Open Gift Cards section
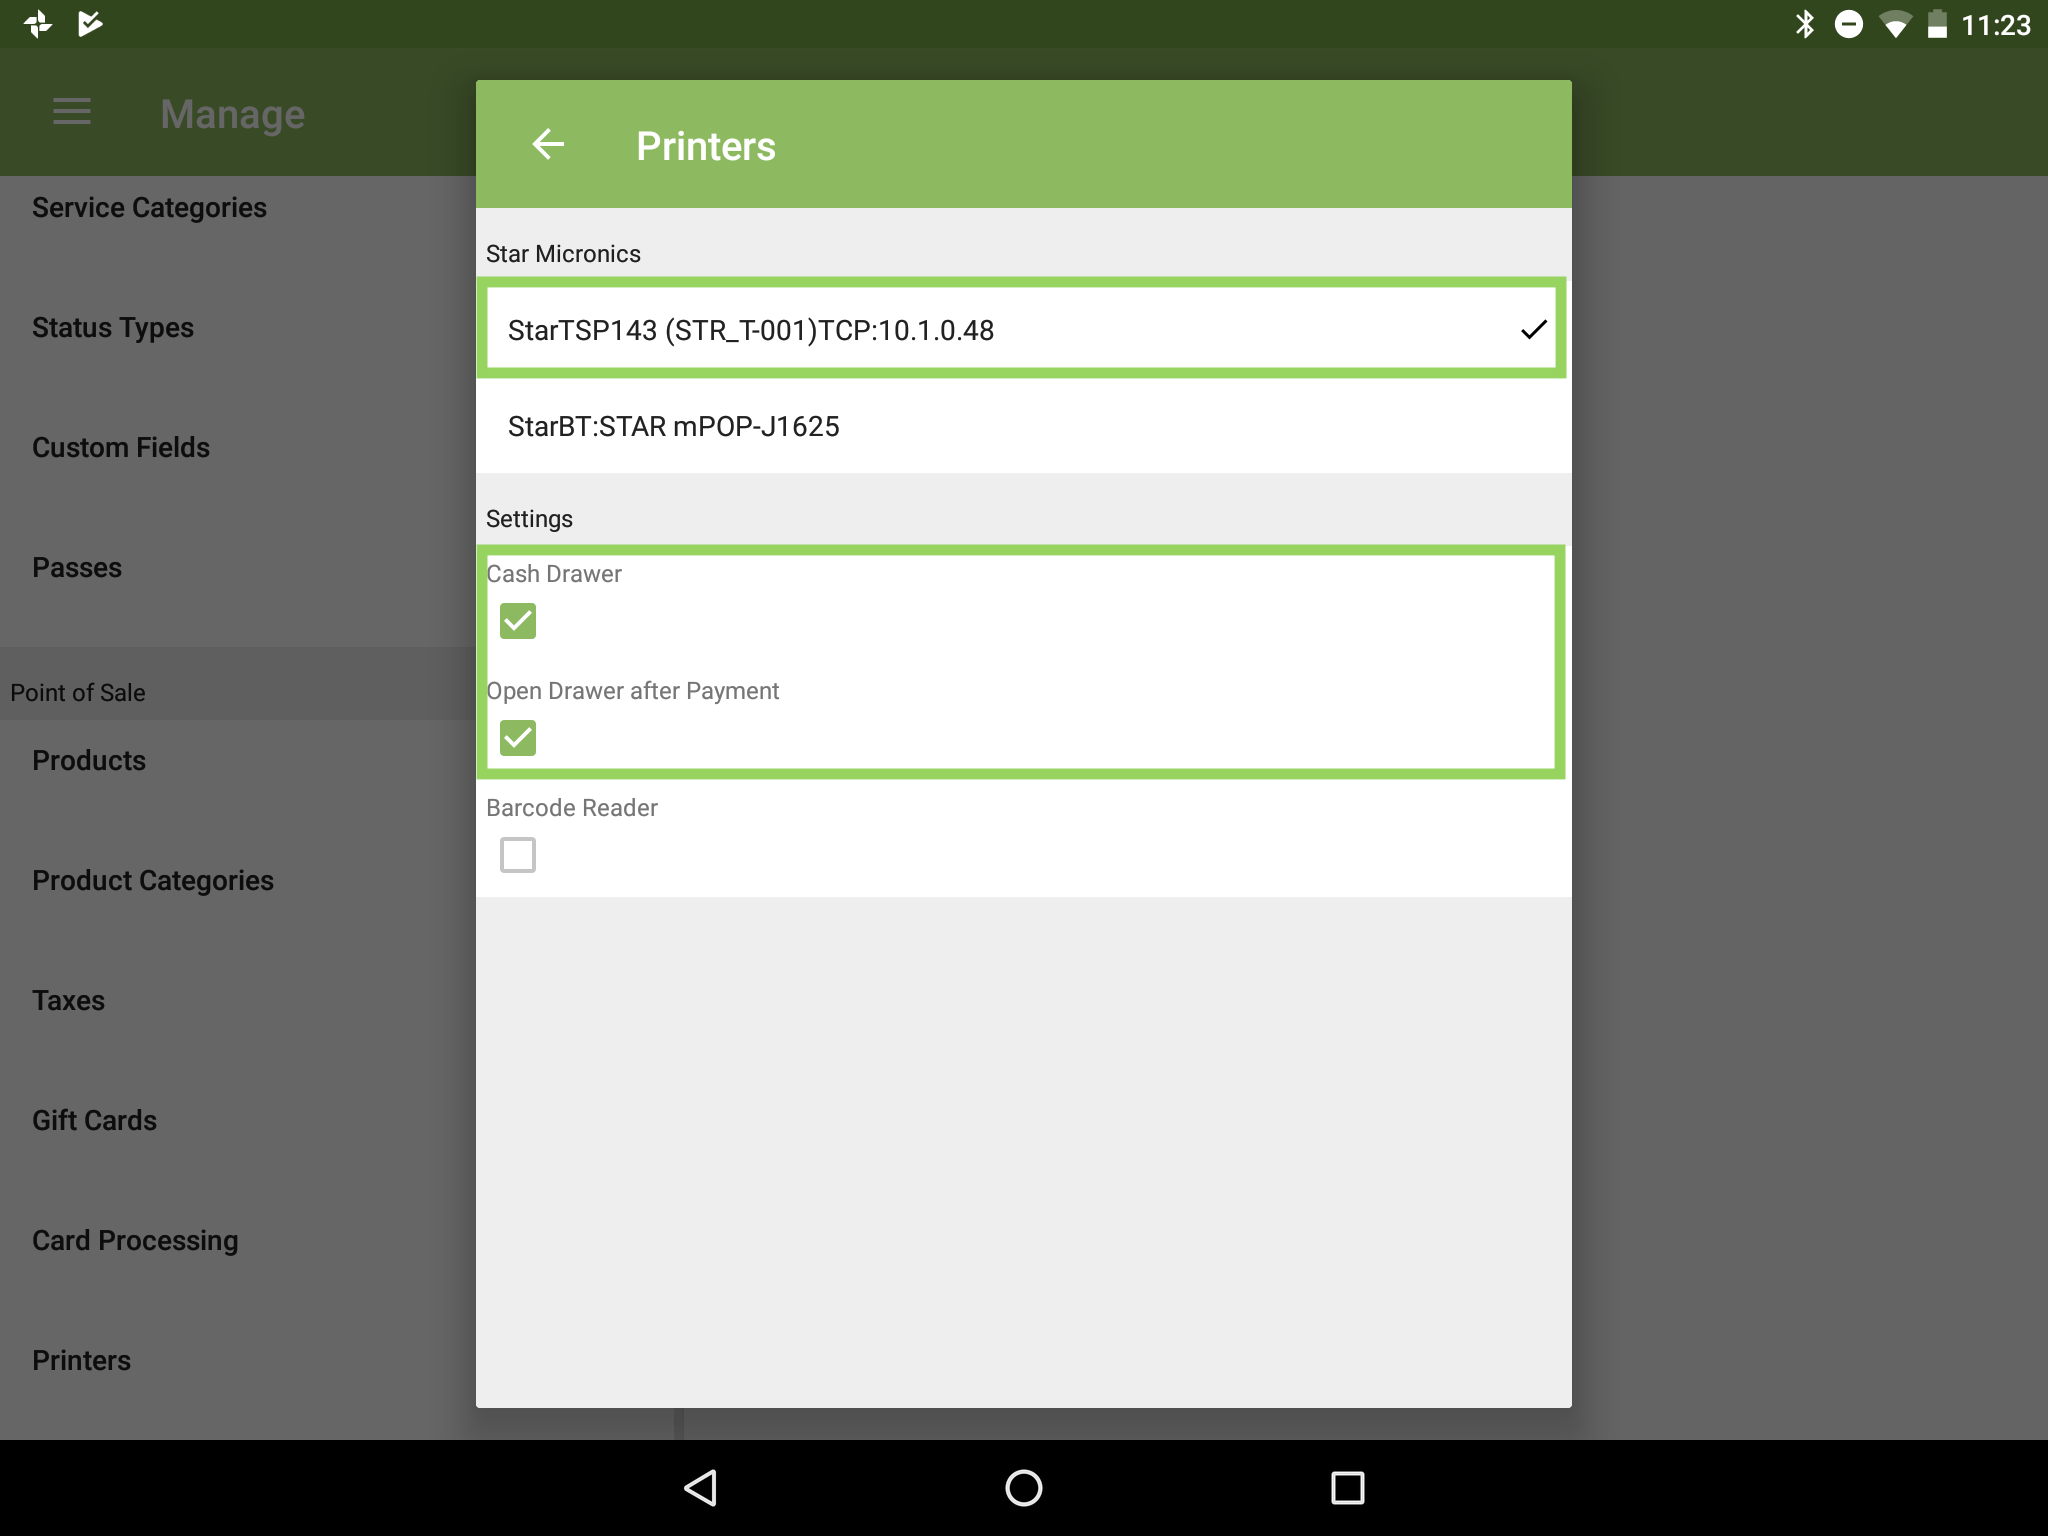The height and width of the screenshot is (1536, 2048). click(x=94, y=1121)
